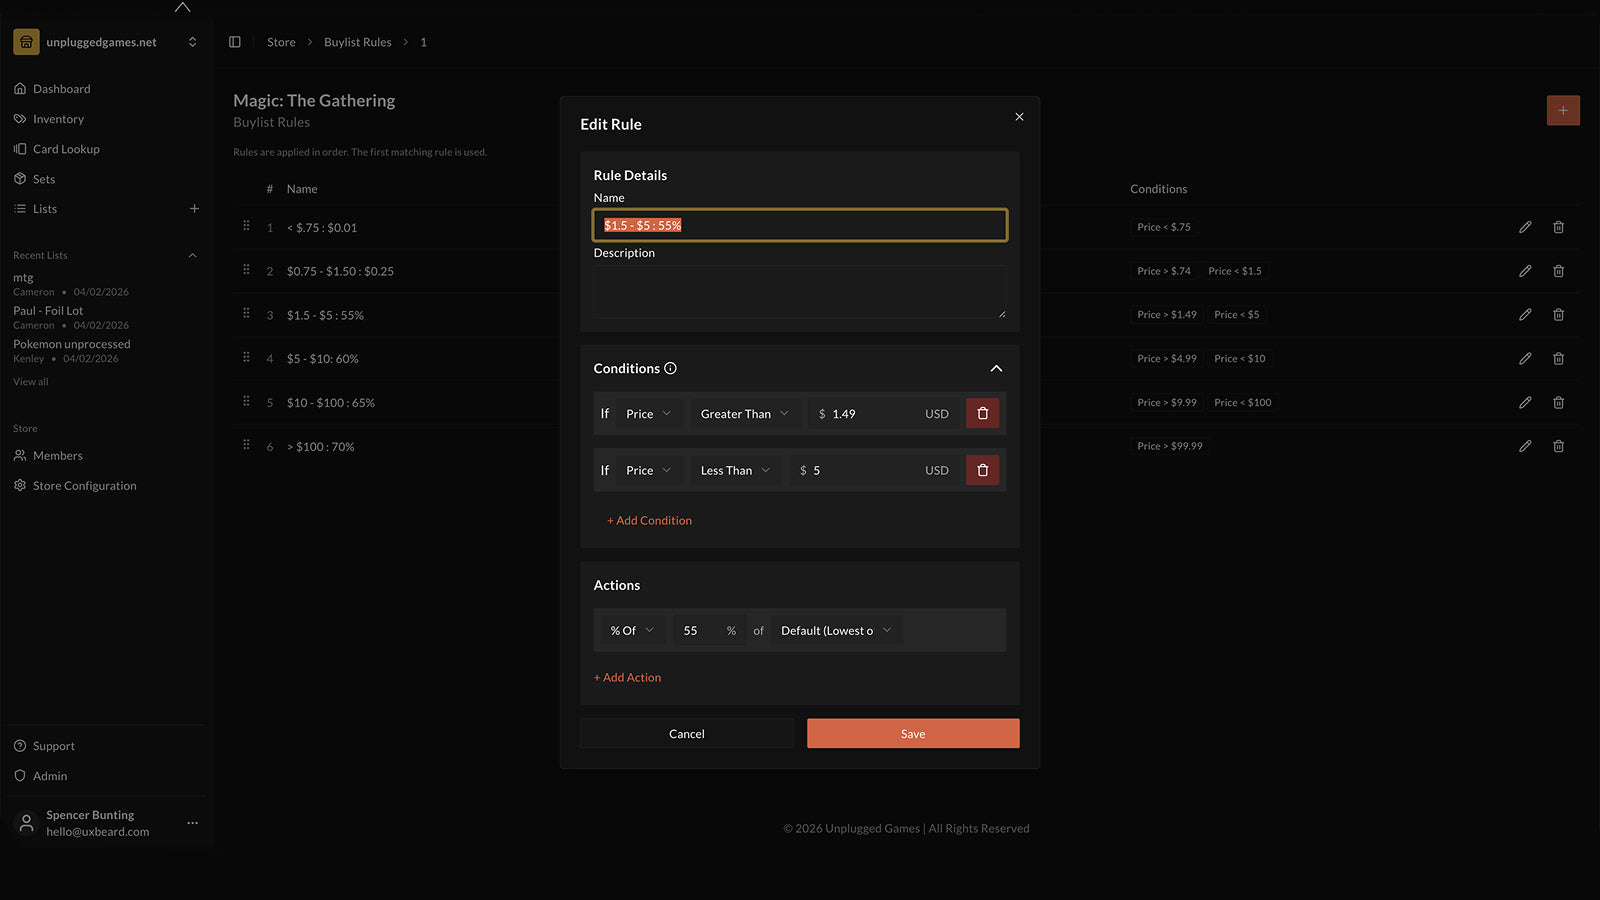
Task: Edit the $10 - $100 rule
Action: coord(1525,402)
